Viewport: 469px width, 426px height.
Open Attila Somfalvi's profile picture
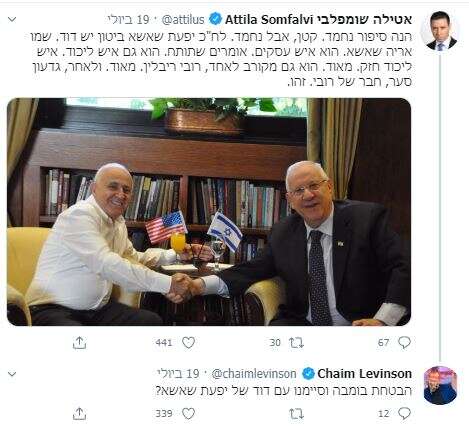(x=441, y=31)
